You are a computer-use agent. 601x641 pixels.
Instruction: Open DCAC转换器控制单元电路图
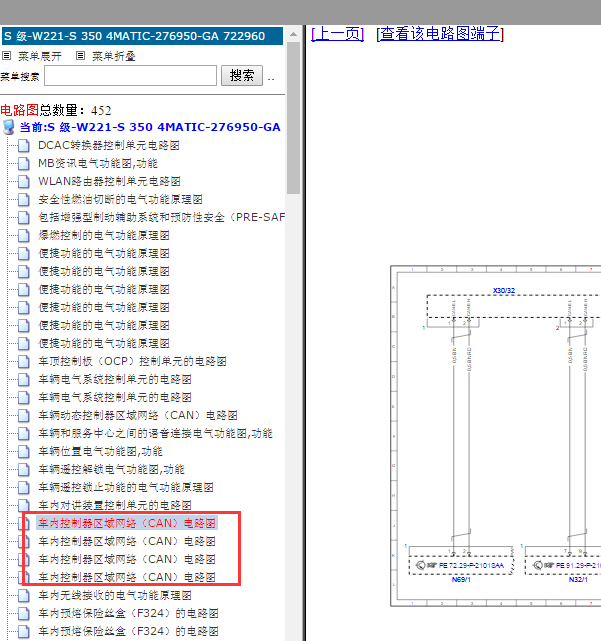coord(109,146)
